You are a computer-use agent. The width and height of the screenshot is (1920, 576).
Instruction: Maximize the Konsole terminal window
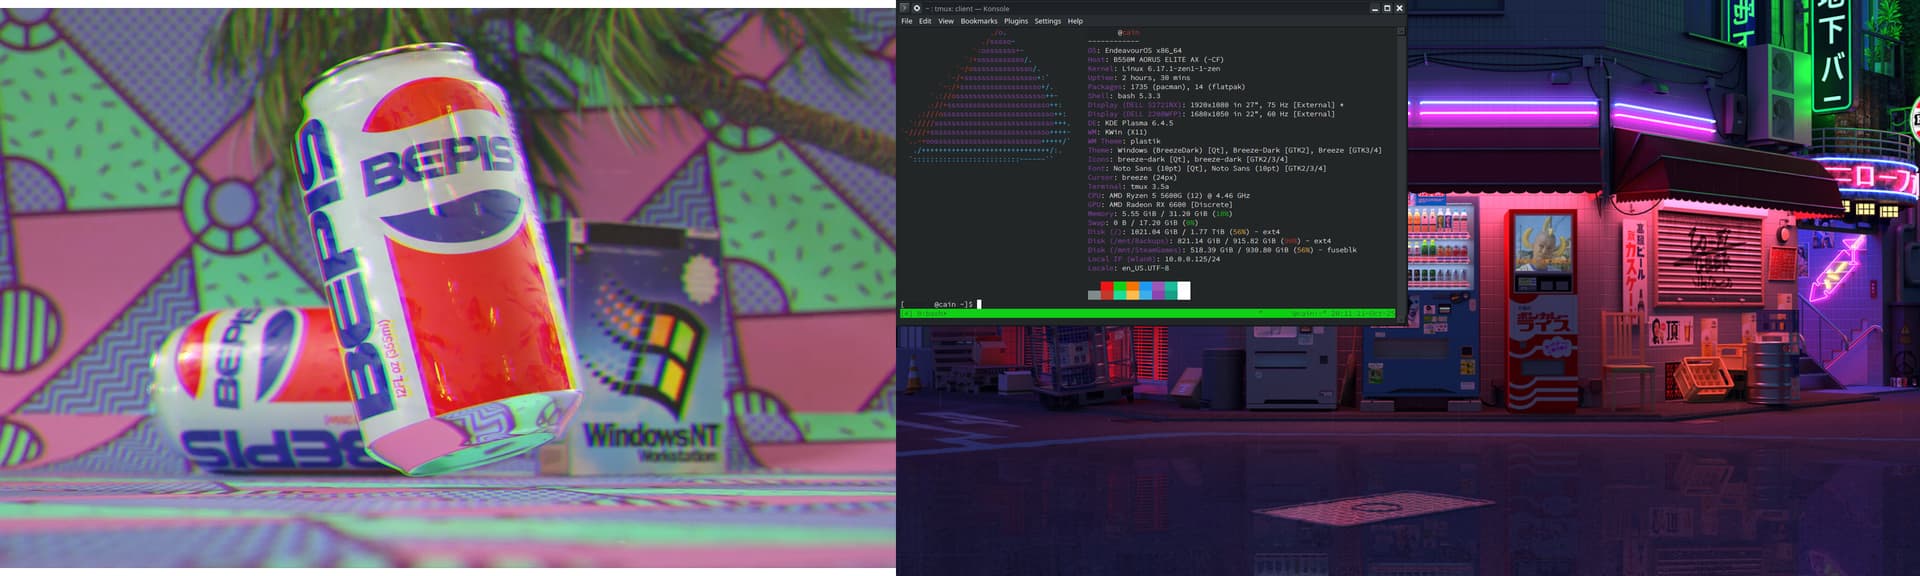tap(1387, 8)
